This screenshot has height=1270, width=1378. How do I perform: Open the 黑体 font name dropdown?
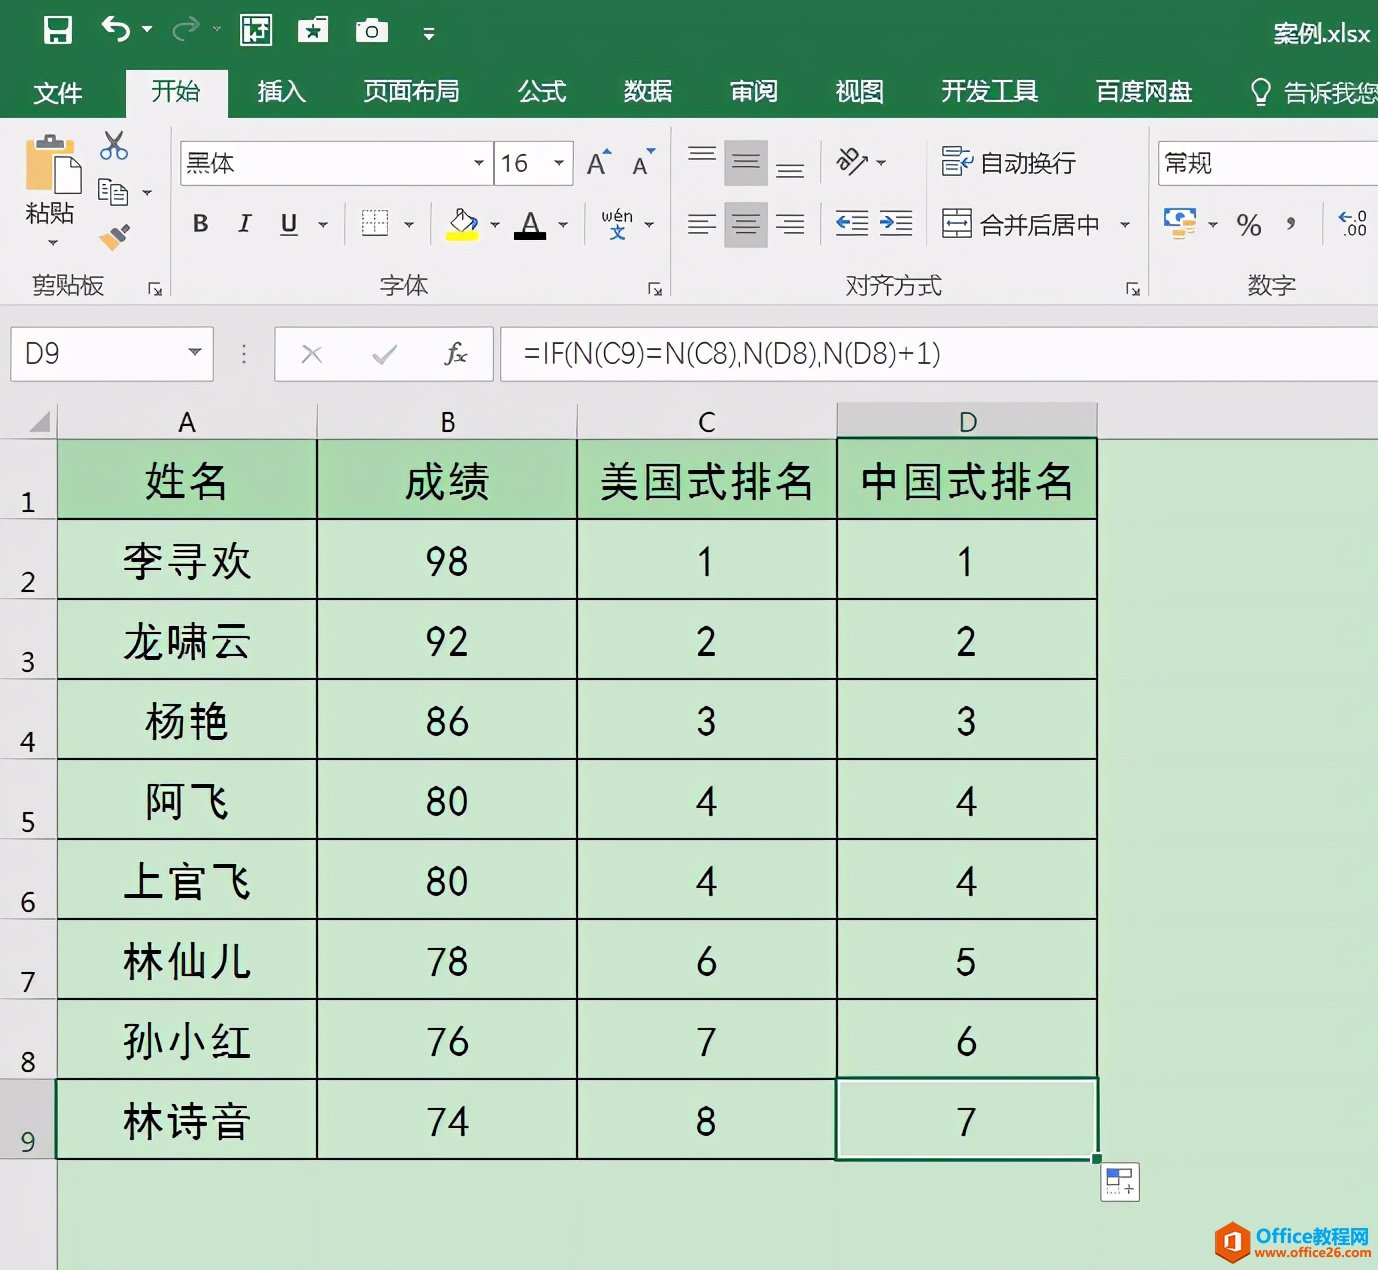click(479, 163)
